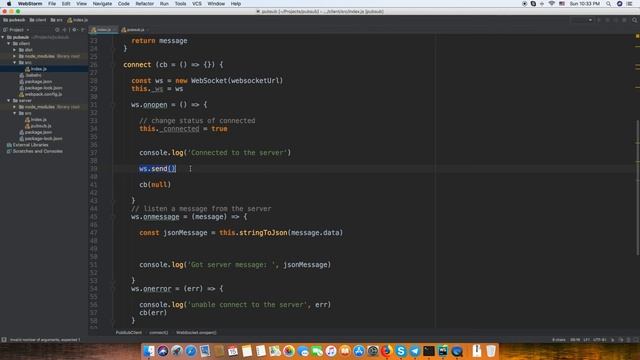Collapse the server src folder
The image size is (640, 360).
pyautogui.click(x=15, y=113)
